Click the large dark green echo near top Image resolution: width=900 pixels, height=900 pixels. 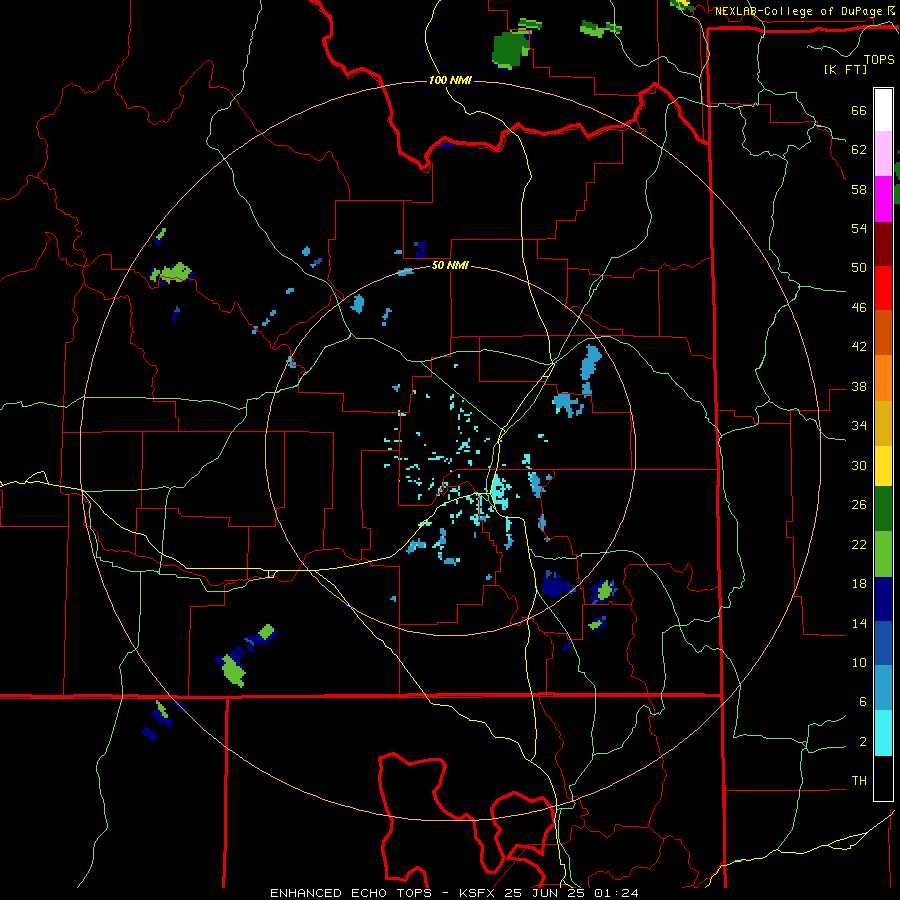click(510, 51)
